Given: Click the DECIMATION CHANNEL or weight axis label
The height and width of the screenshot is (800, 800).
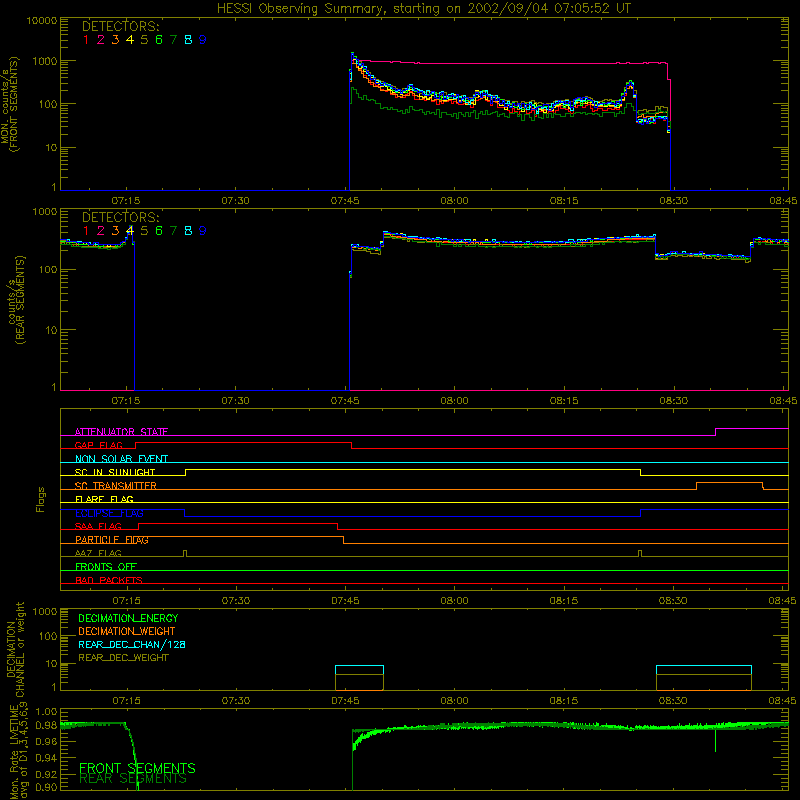Looking at the screenshot, I should [x=15, y=649].
